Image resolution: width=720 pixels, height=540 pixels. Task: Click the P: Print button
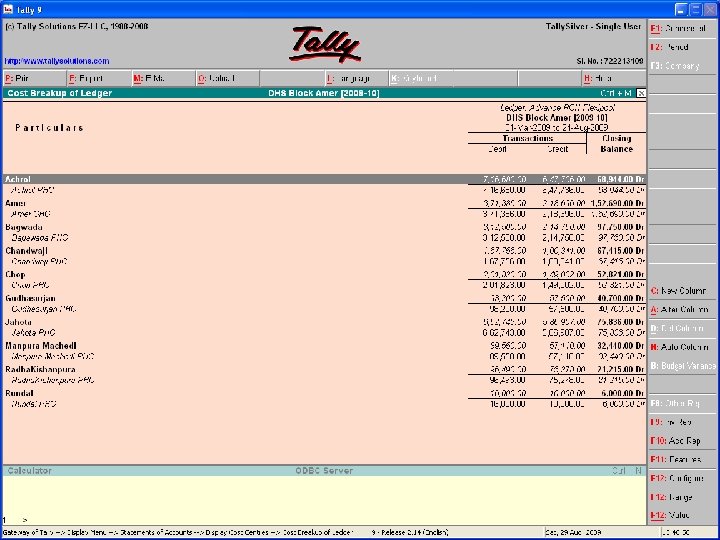[x=34, y=79]
